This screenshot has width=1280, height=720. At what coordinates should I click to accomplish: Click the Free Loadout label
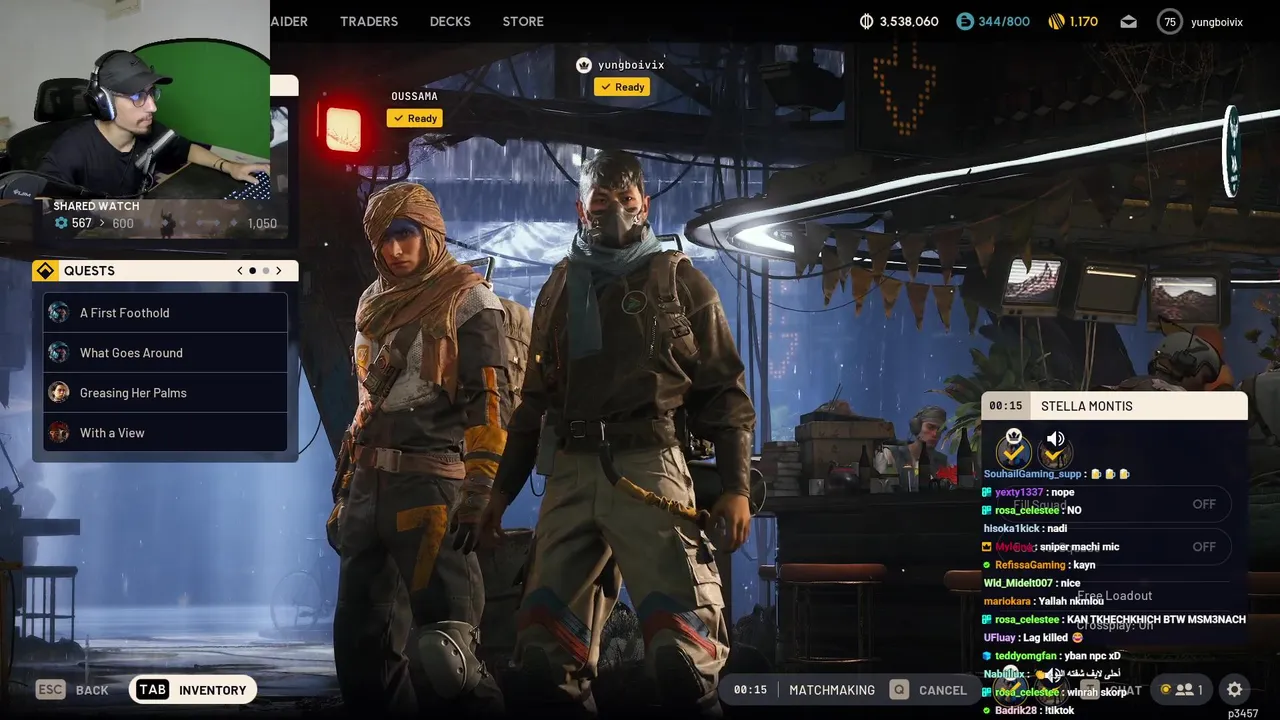[1115, 596]
